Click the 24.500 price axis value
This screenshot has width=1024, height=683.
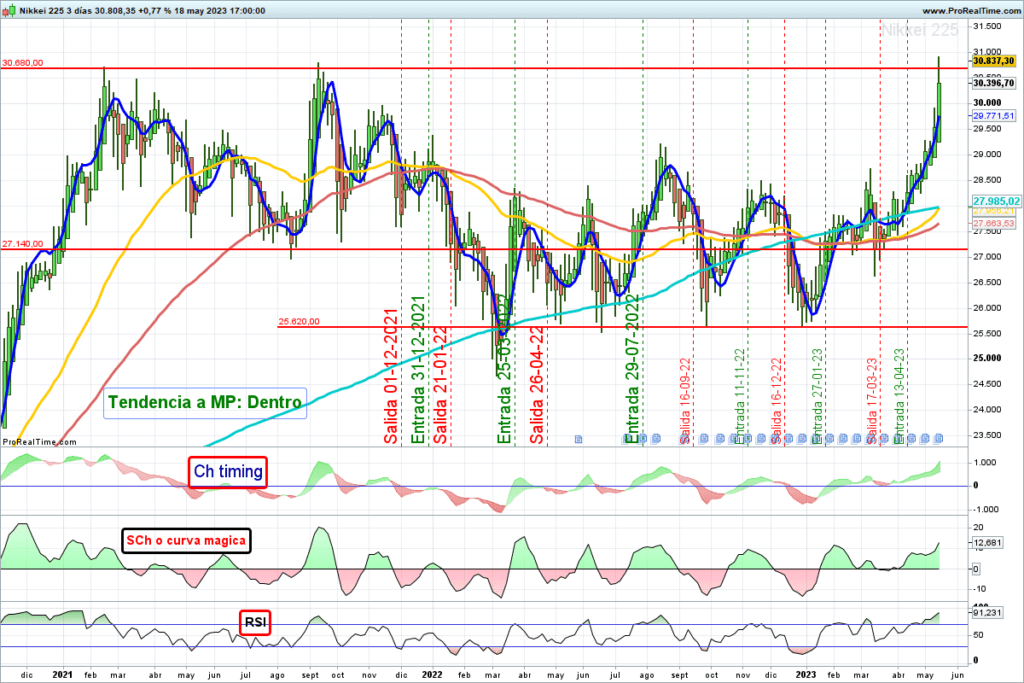(x=987, y=384)
